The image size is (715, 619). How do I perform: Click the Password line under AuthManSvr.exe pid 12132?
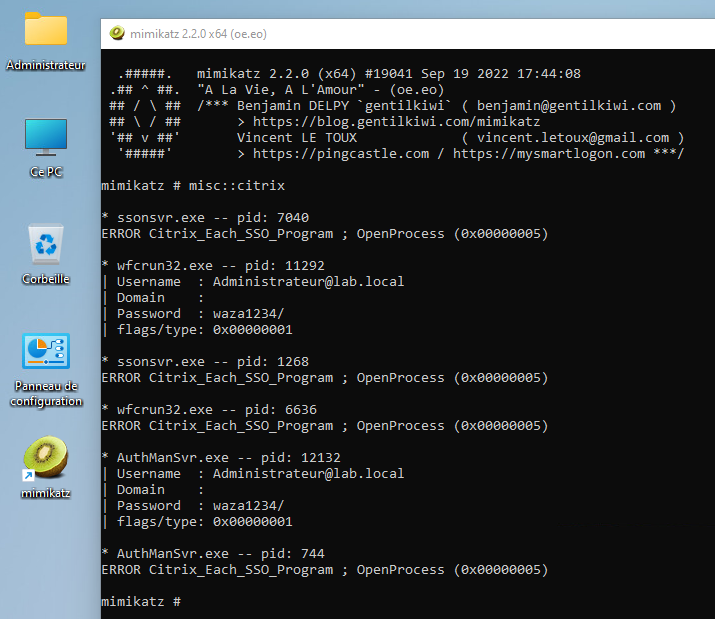point(193,505)
